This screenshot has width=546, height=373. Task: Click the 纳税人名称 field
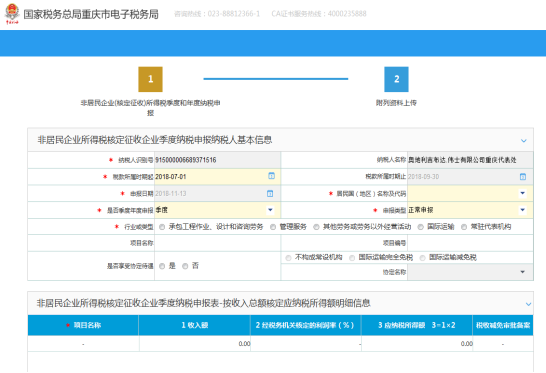point(470,160)
